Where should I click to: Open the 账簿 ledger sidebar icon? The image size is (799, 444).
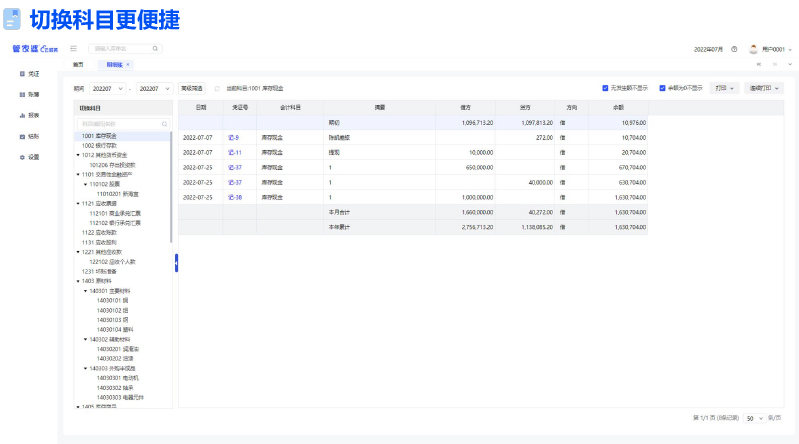pyautogui.click(x=22, y=94)
